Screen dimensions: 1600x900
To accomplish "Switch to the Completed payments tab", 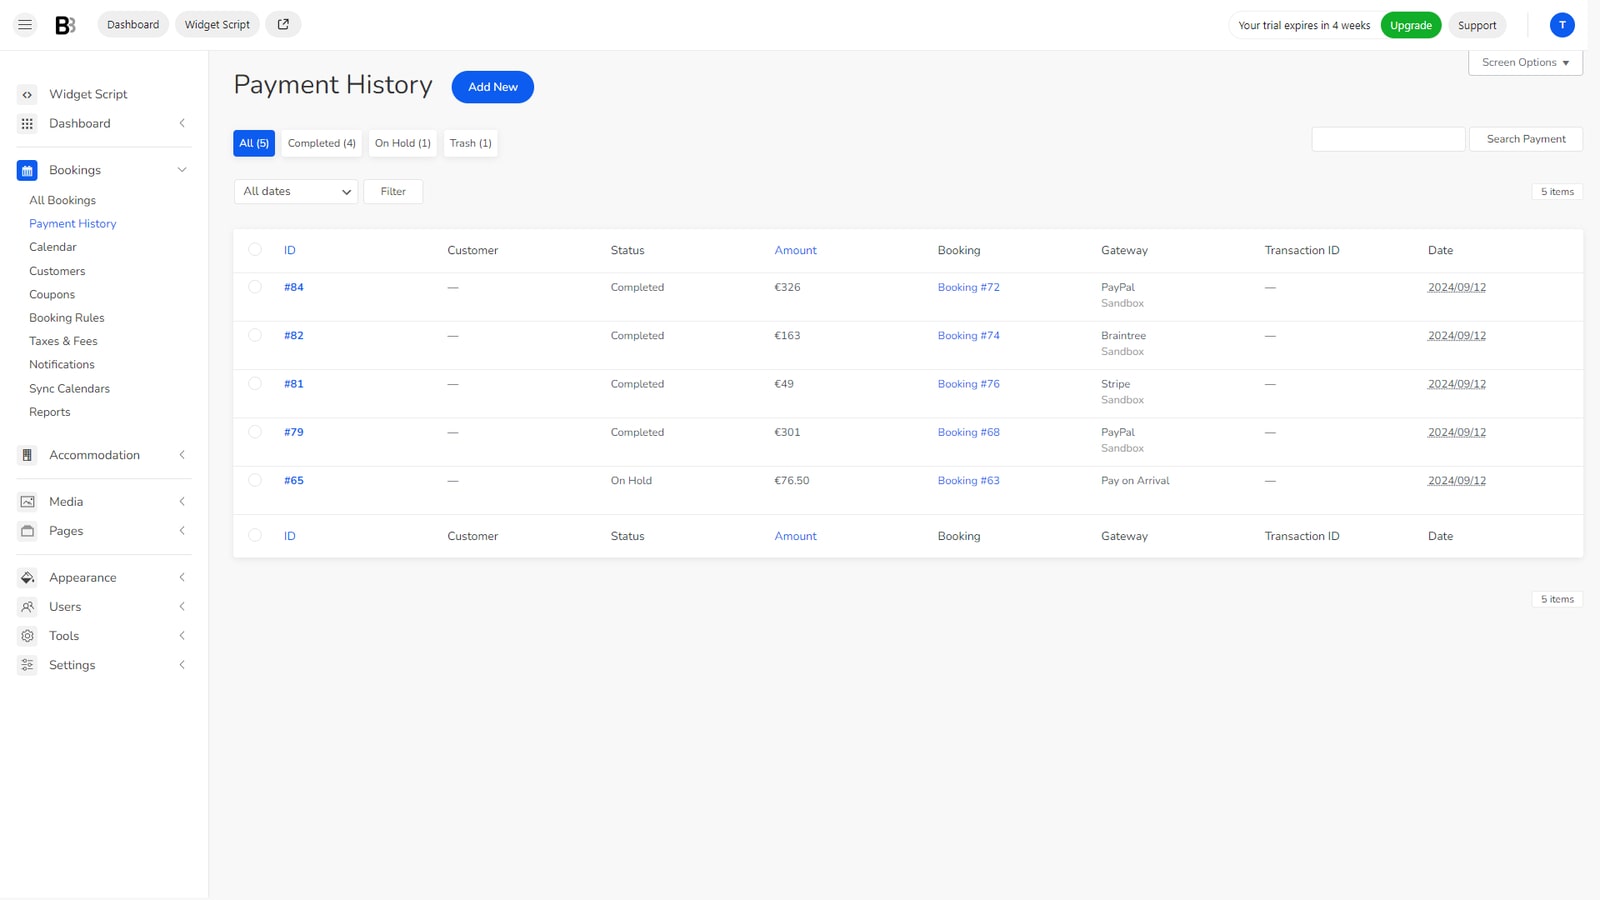I will (321, 143).
